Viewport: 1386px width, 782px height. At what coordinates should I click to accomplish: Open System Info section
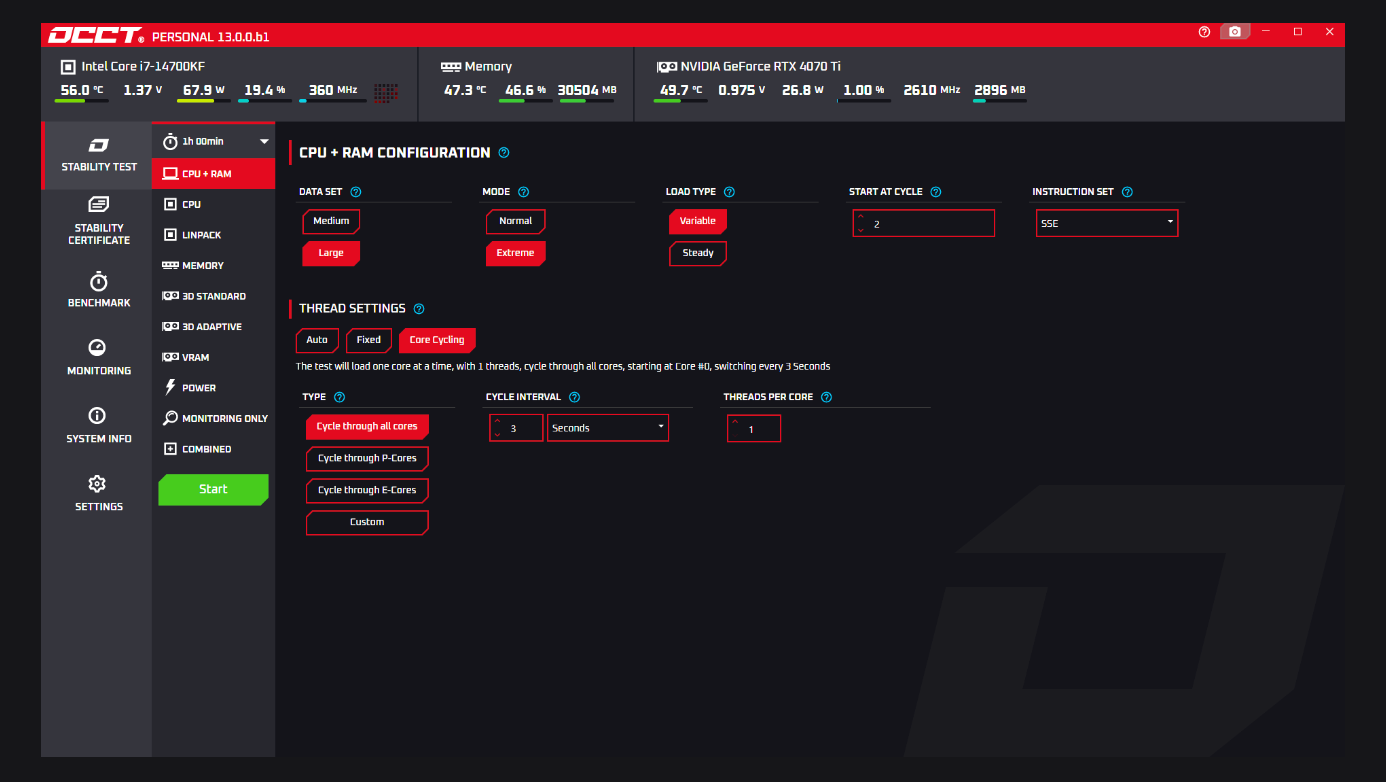[x=98, y=425]
